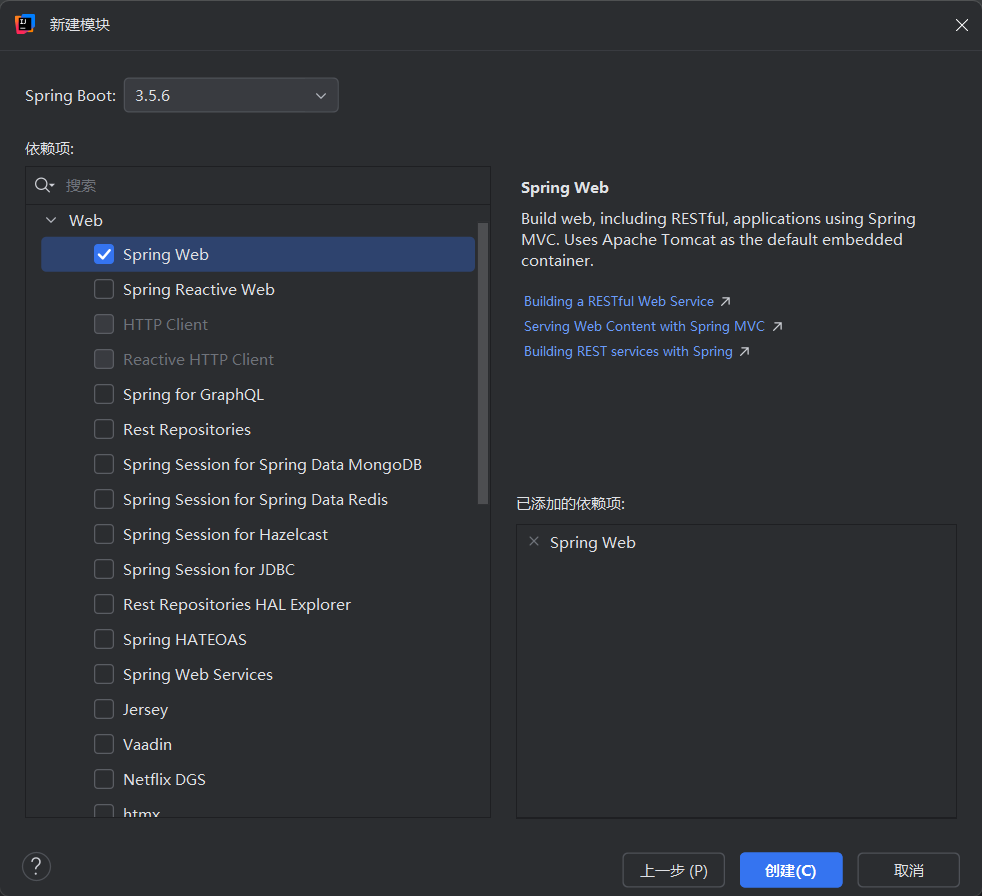Collapse the Web dependency category

(51, 220)
